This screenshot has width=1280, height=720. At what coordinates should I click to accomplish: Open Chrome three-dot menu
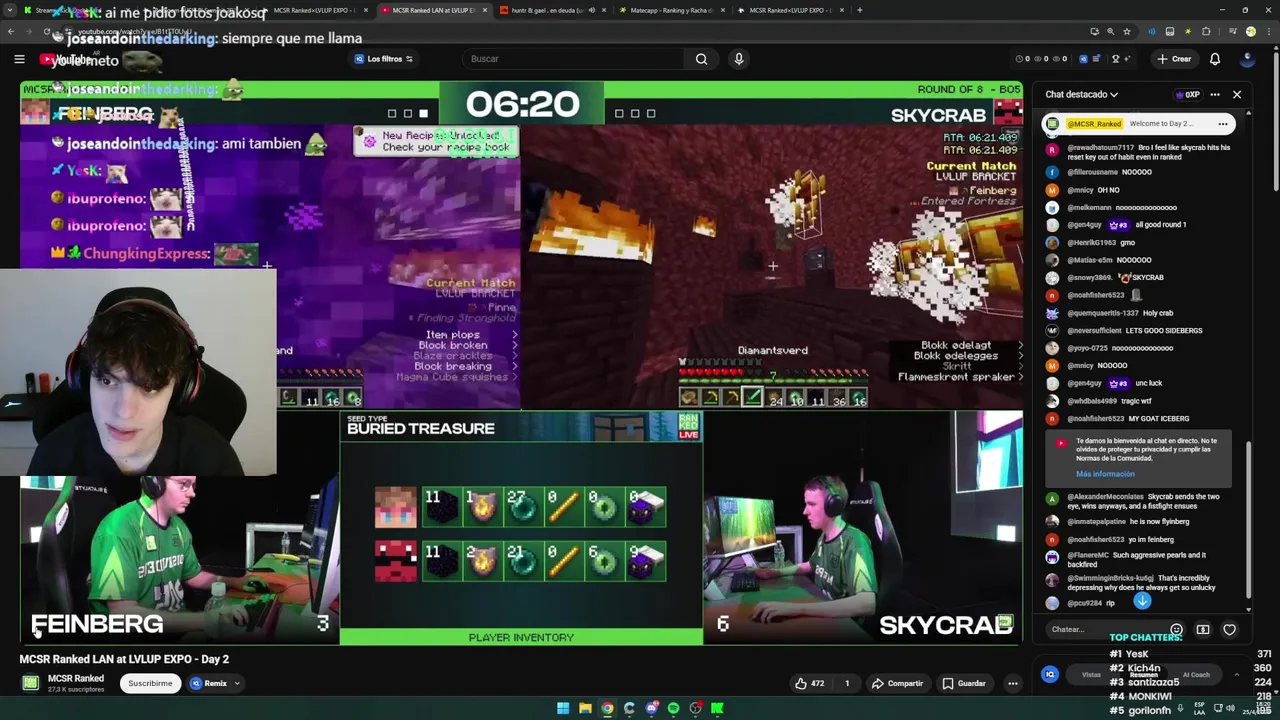click(1269, 31)
